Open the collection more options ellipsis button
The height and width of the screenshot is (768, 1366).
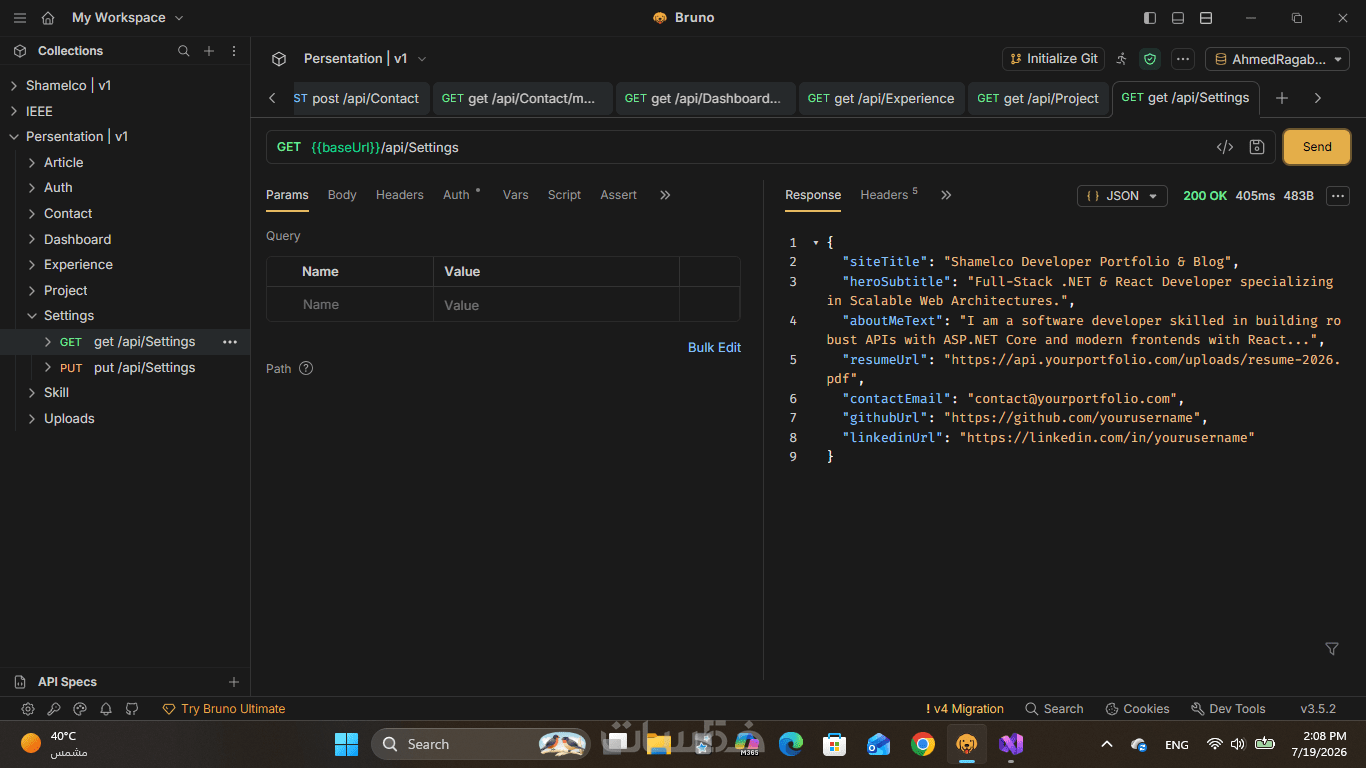(x=1183, y=59)
